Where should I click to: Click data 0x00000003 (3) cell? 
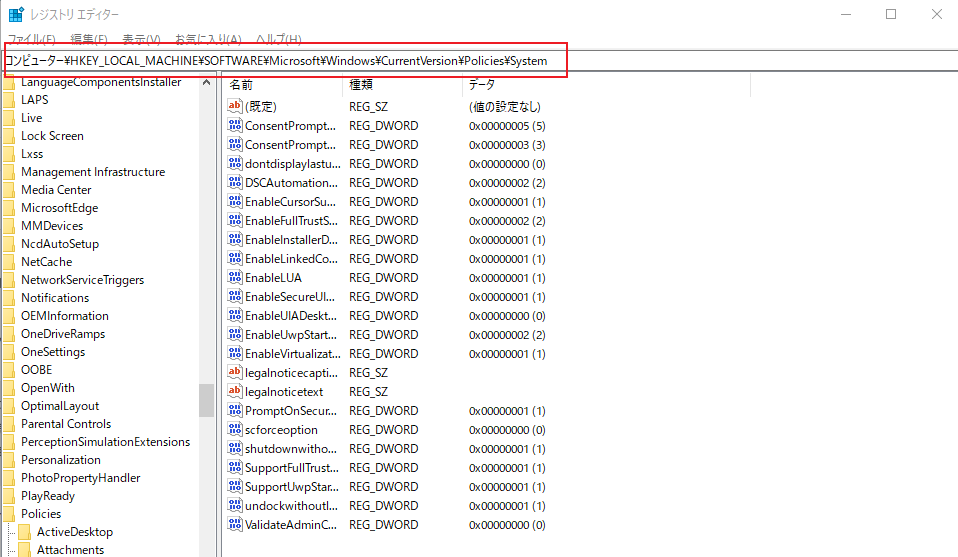pos(507,145)
